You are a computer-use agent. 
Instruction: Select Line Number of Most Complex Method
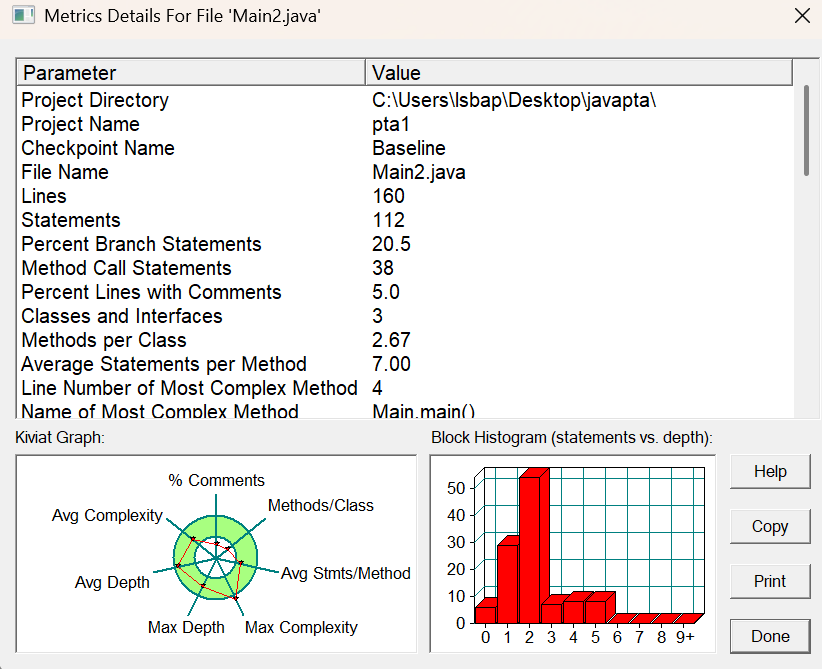point(189,388)
